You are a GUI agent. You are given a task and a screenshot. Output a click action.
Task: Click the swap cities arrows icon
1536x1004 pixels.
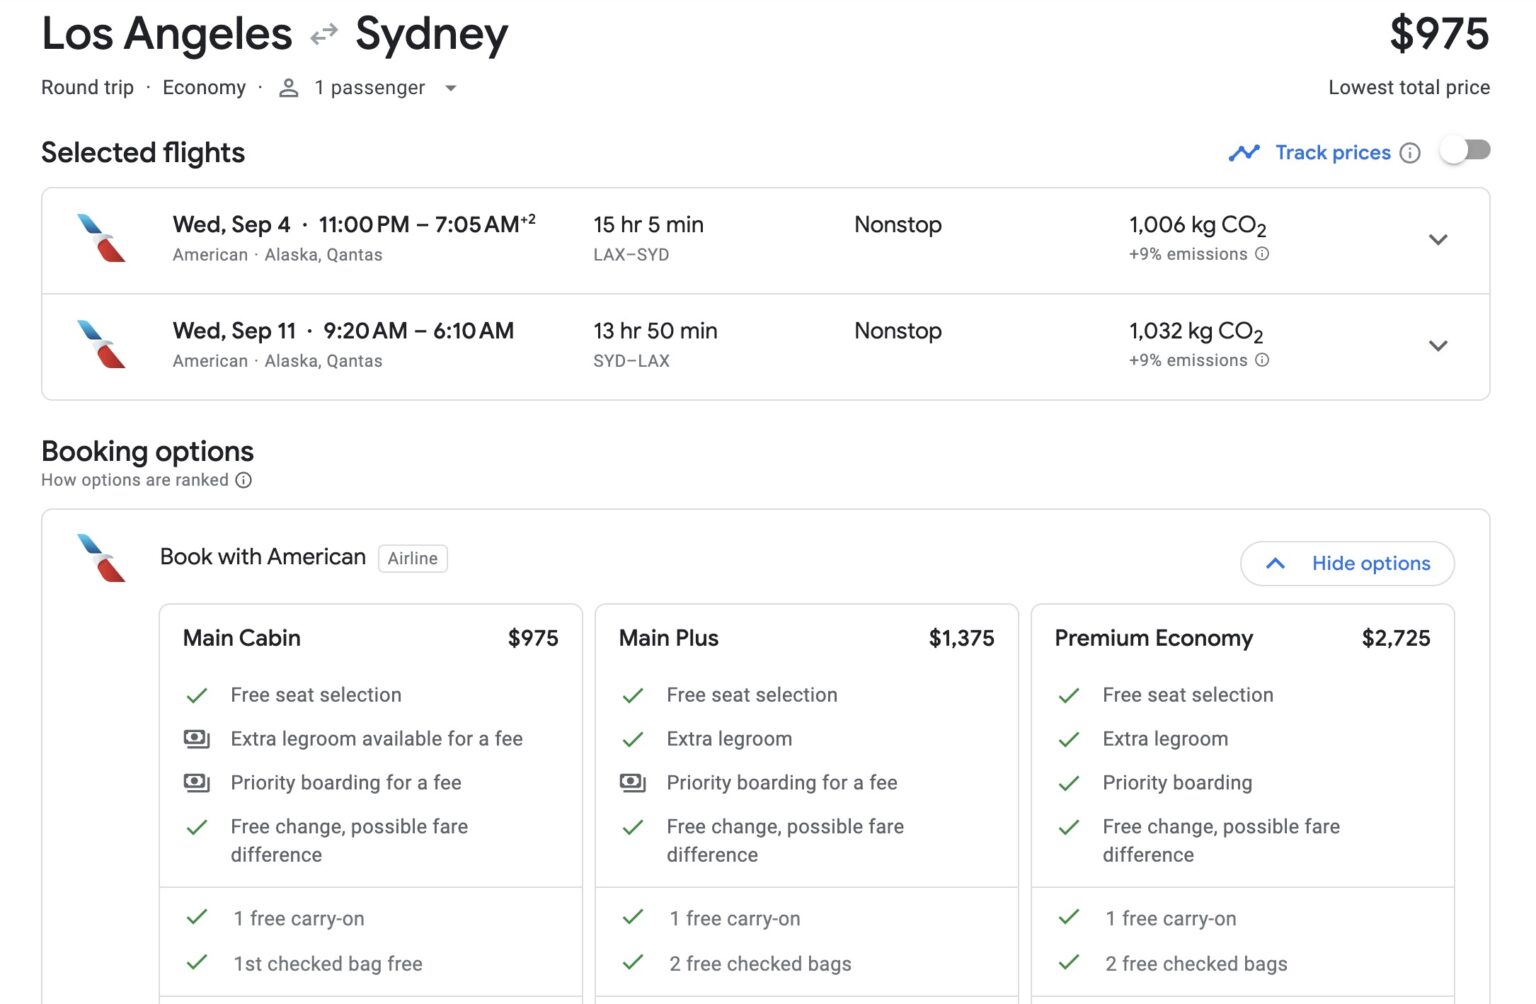coord(322,32)
